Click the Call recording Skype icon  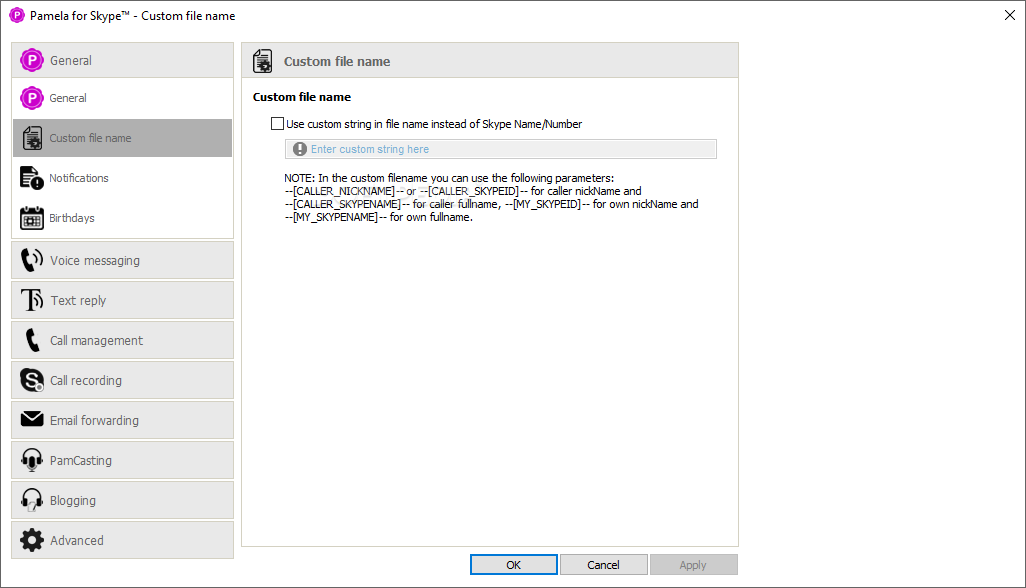coord(31,380)
